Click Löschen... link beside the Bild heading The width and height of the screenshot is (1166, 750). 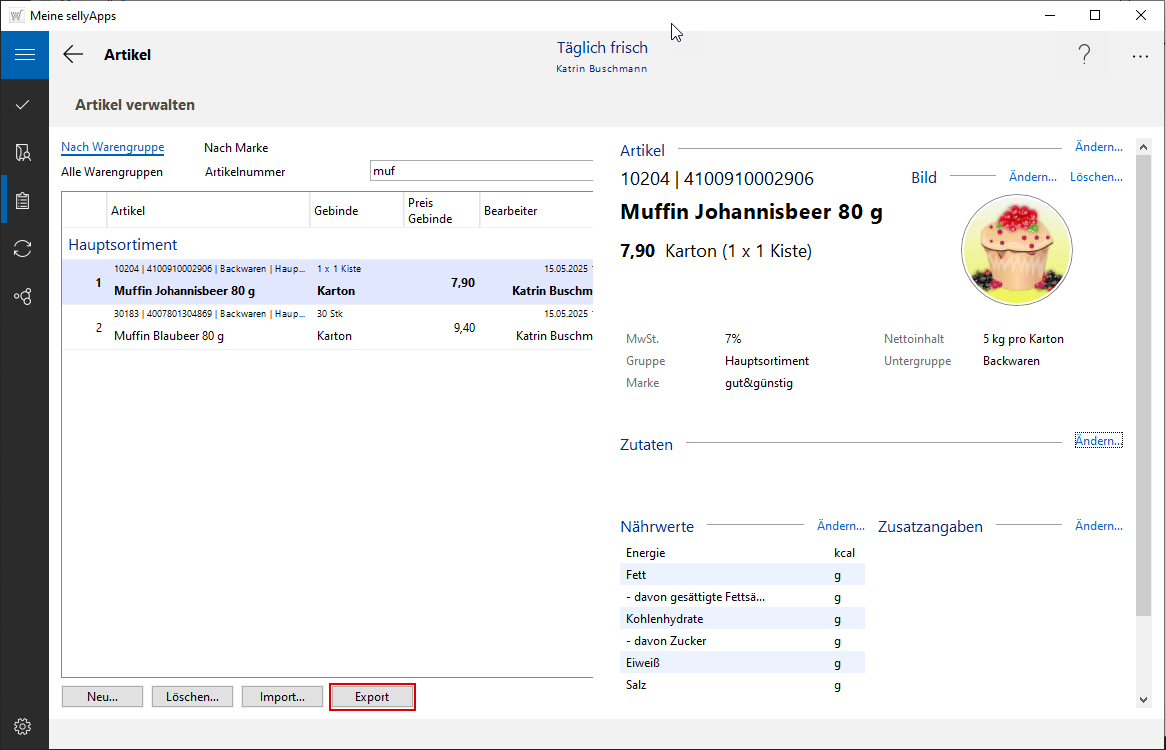1096,177
